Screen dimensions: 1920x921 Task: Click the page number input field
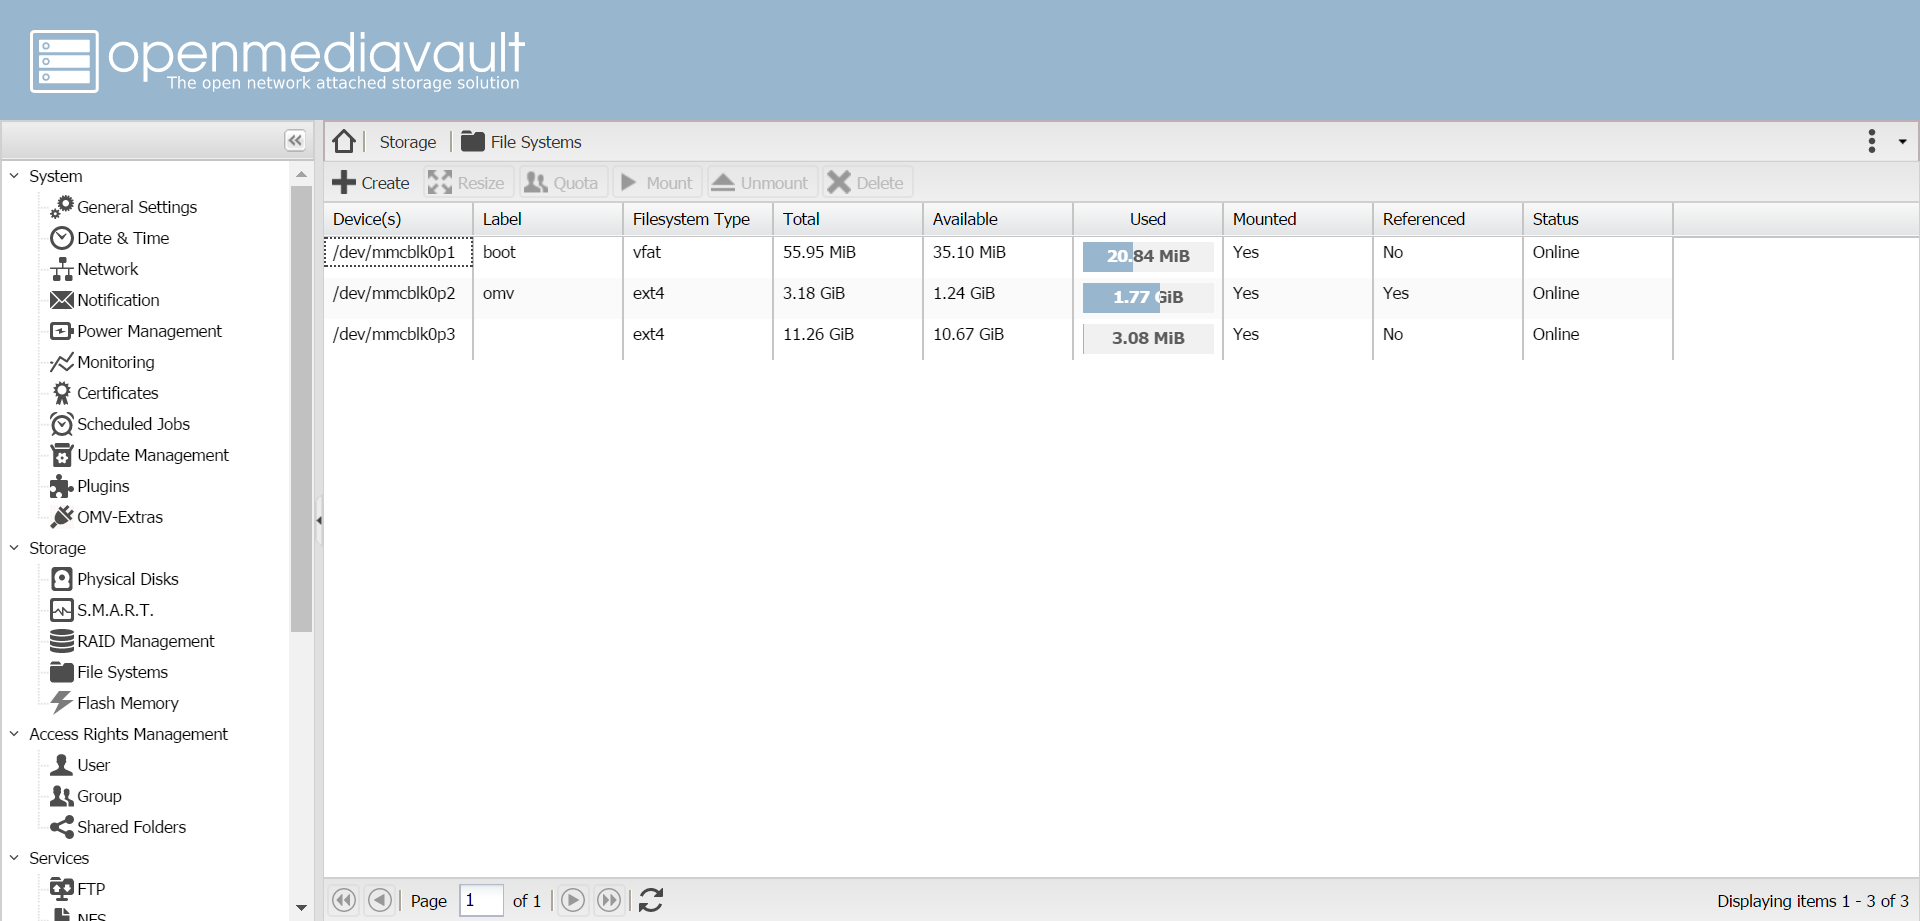pyautogui.click(x=481, y=900)
